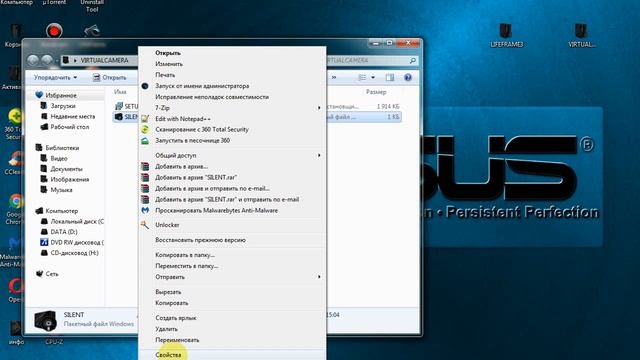The image size is (640, 360).
Task: Choose Удалить in the context menu
Action: coord(166,329)
